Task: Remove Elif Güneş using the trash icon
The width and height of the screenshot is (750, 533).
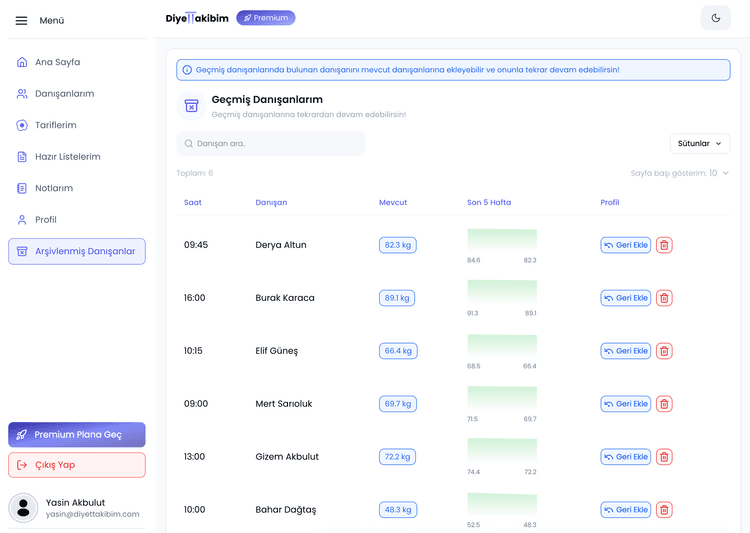Action: click(x=665, y=351)
